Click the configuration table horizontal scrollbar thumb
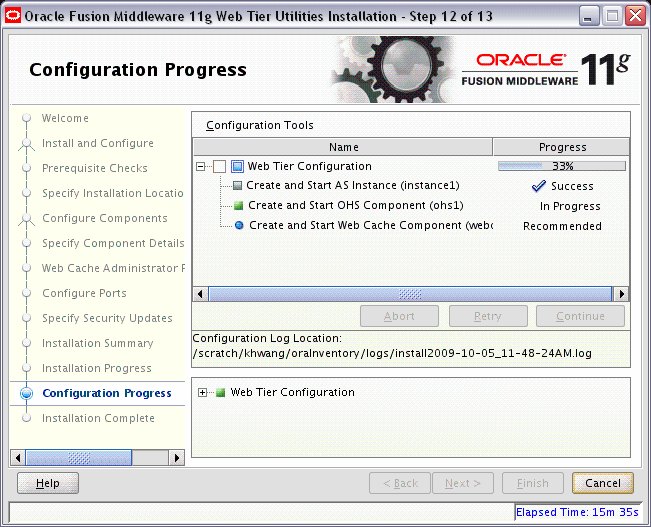651x527 pixels. point(410,294)
